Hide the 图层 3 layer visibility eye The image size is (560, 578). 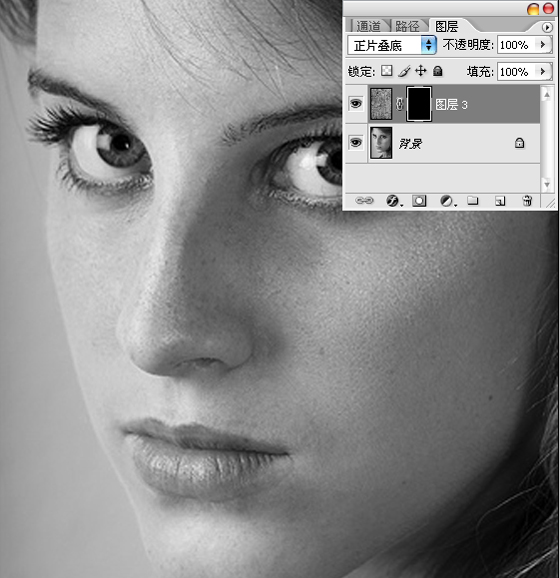356,104
